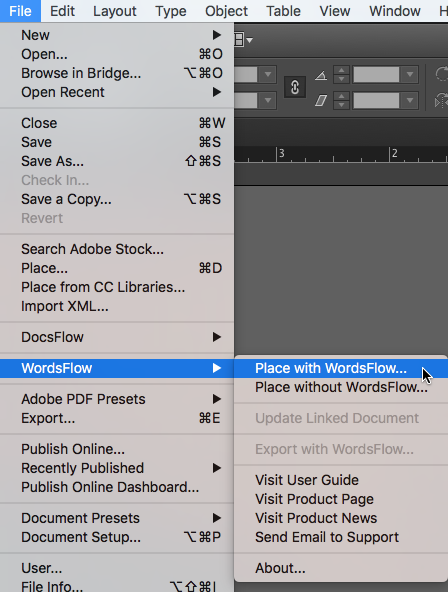Click Save in File menu
448x592 pixels.
[x=117, y=142]
